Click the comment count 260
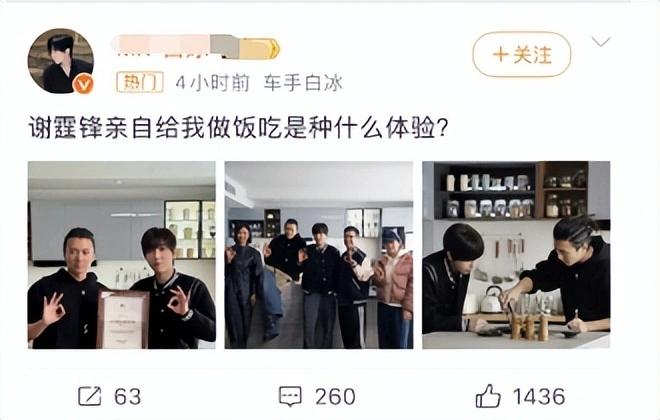Image resolution: width=660 pixels, height=420 pixels. pos(335,397)
